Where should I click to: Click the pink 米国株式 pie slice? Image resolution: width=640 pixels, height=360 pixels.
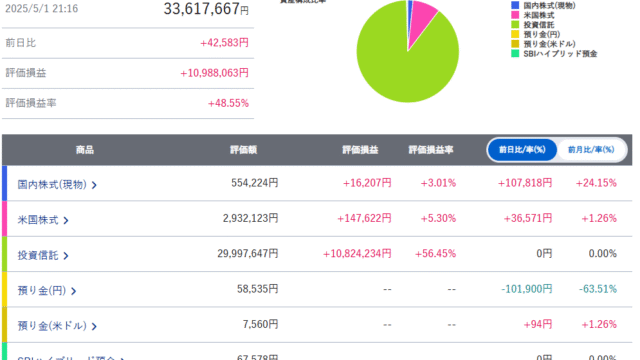[420, 20]
